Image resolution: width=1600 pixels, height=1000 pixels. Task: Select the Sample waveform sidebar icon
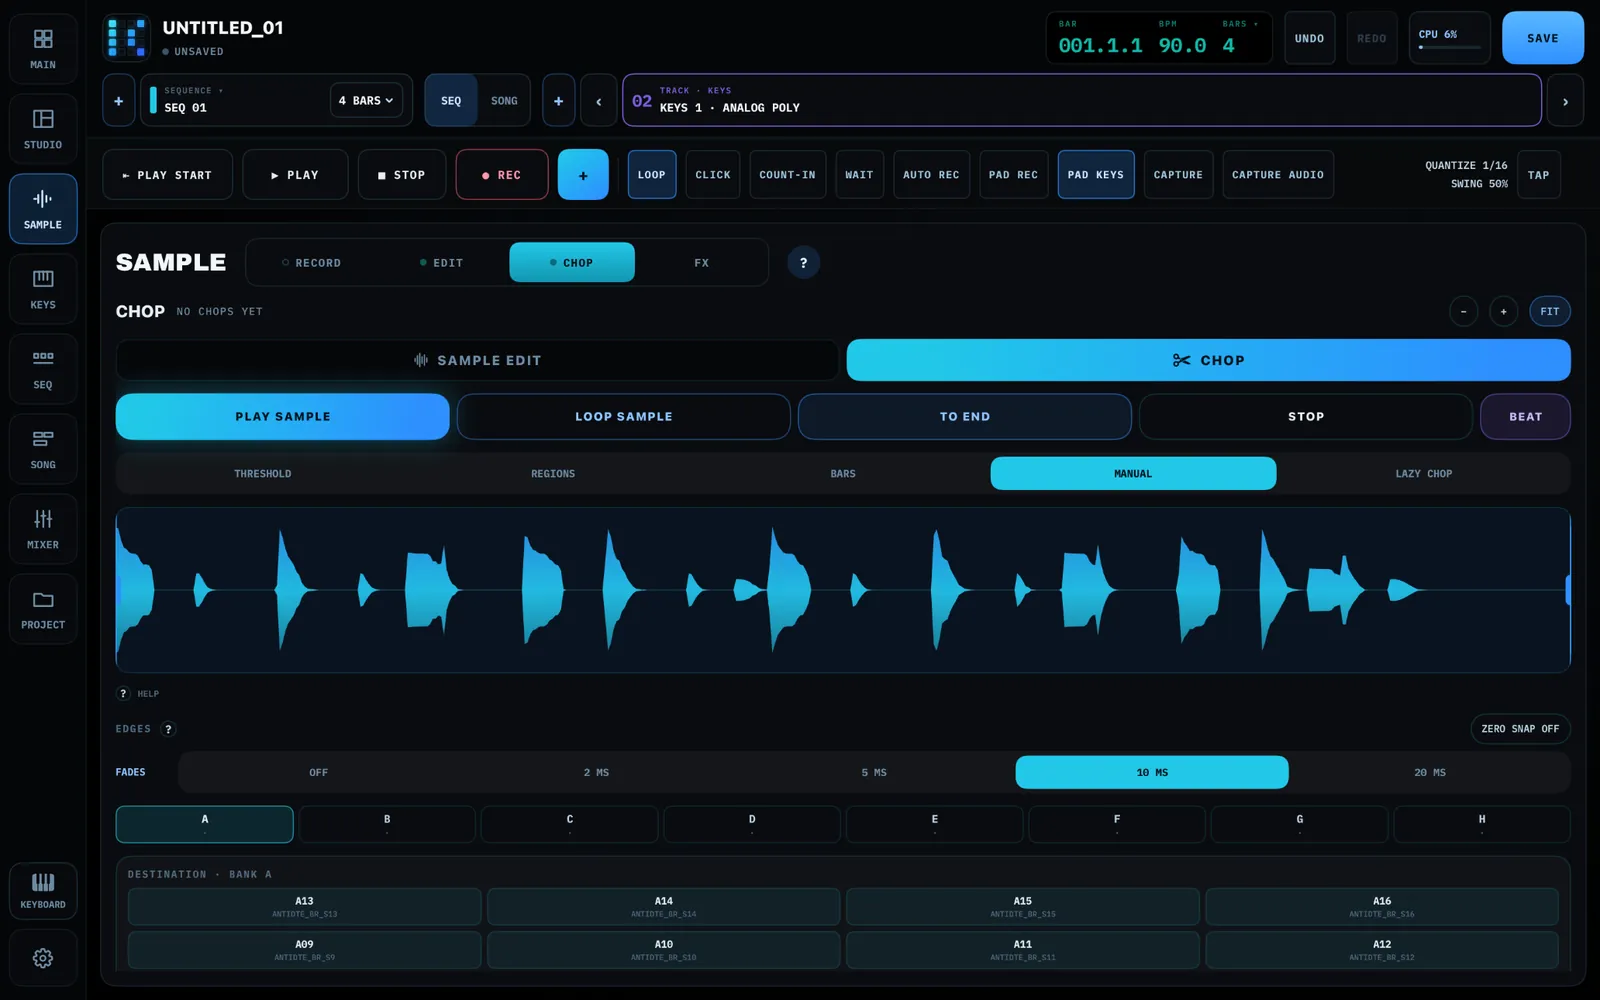[x=43, y=209]
